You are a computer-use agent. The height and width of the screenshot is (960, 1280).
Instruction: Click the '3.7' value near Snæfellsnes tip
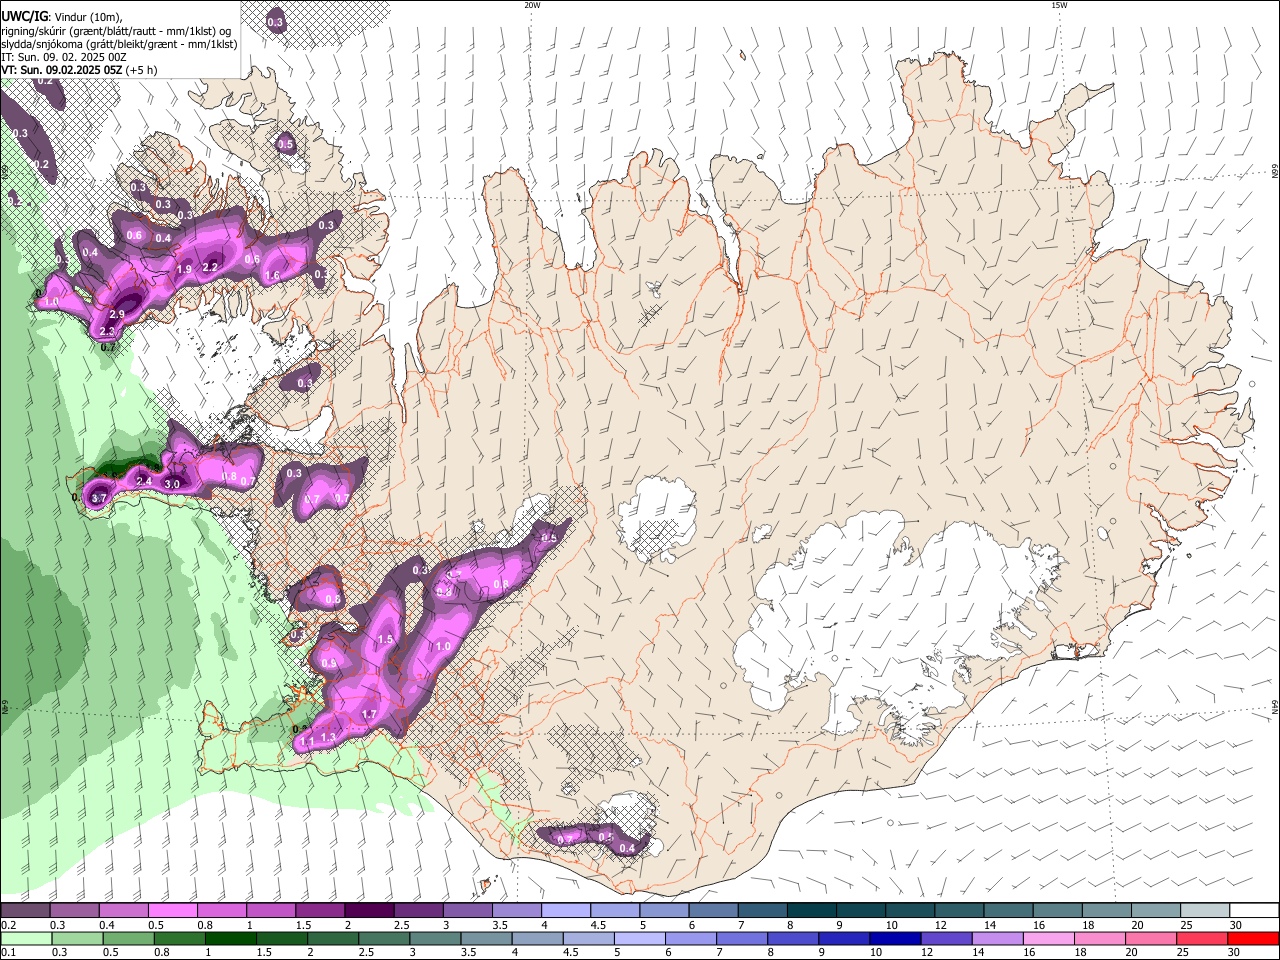[99, 498]
